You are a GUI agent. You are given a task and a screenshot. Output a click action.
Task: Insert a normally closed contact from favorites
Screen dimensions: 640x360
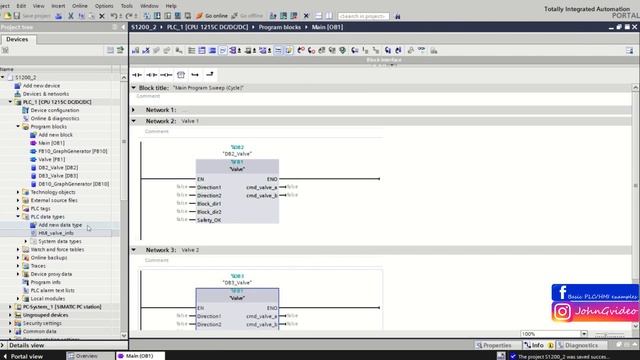point(152,75)
